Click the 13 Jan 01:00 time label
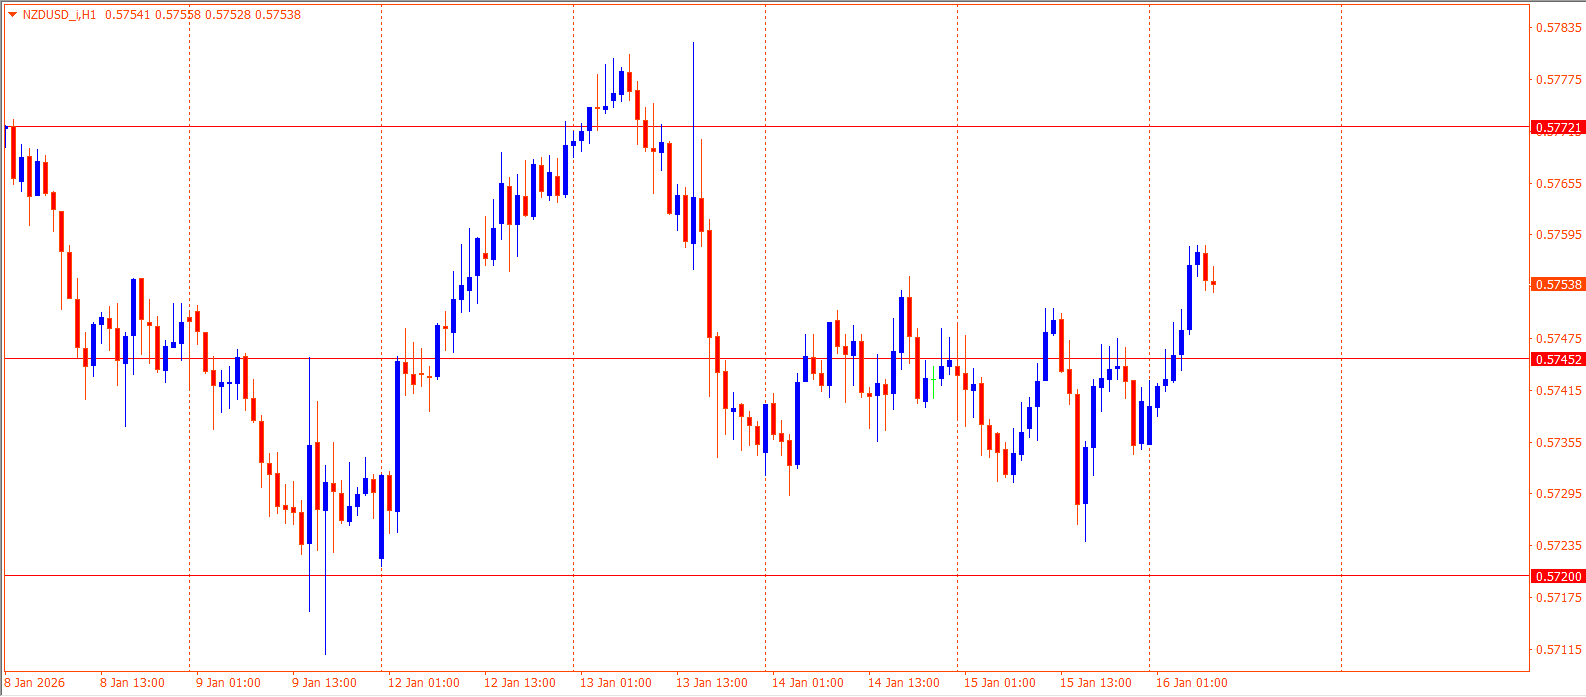The height and width of the screenshot is (697, 1586). tap(616, 683)
